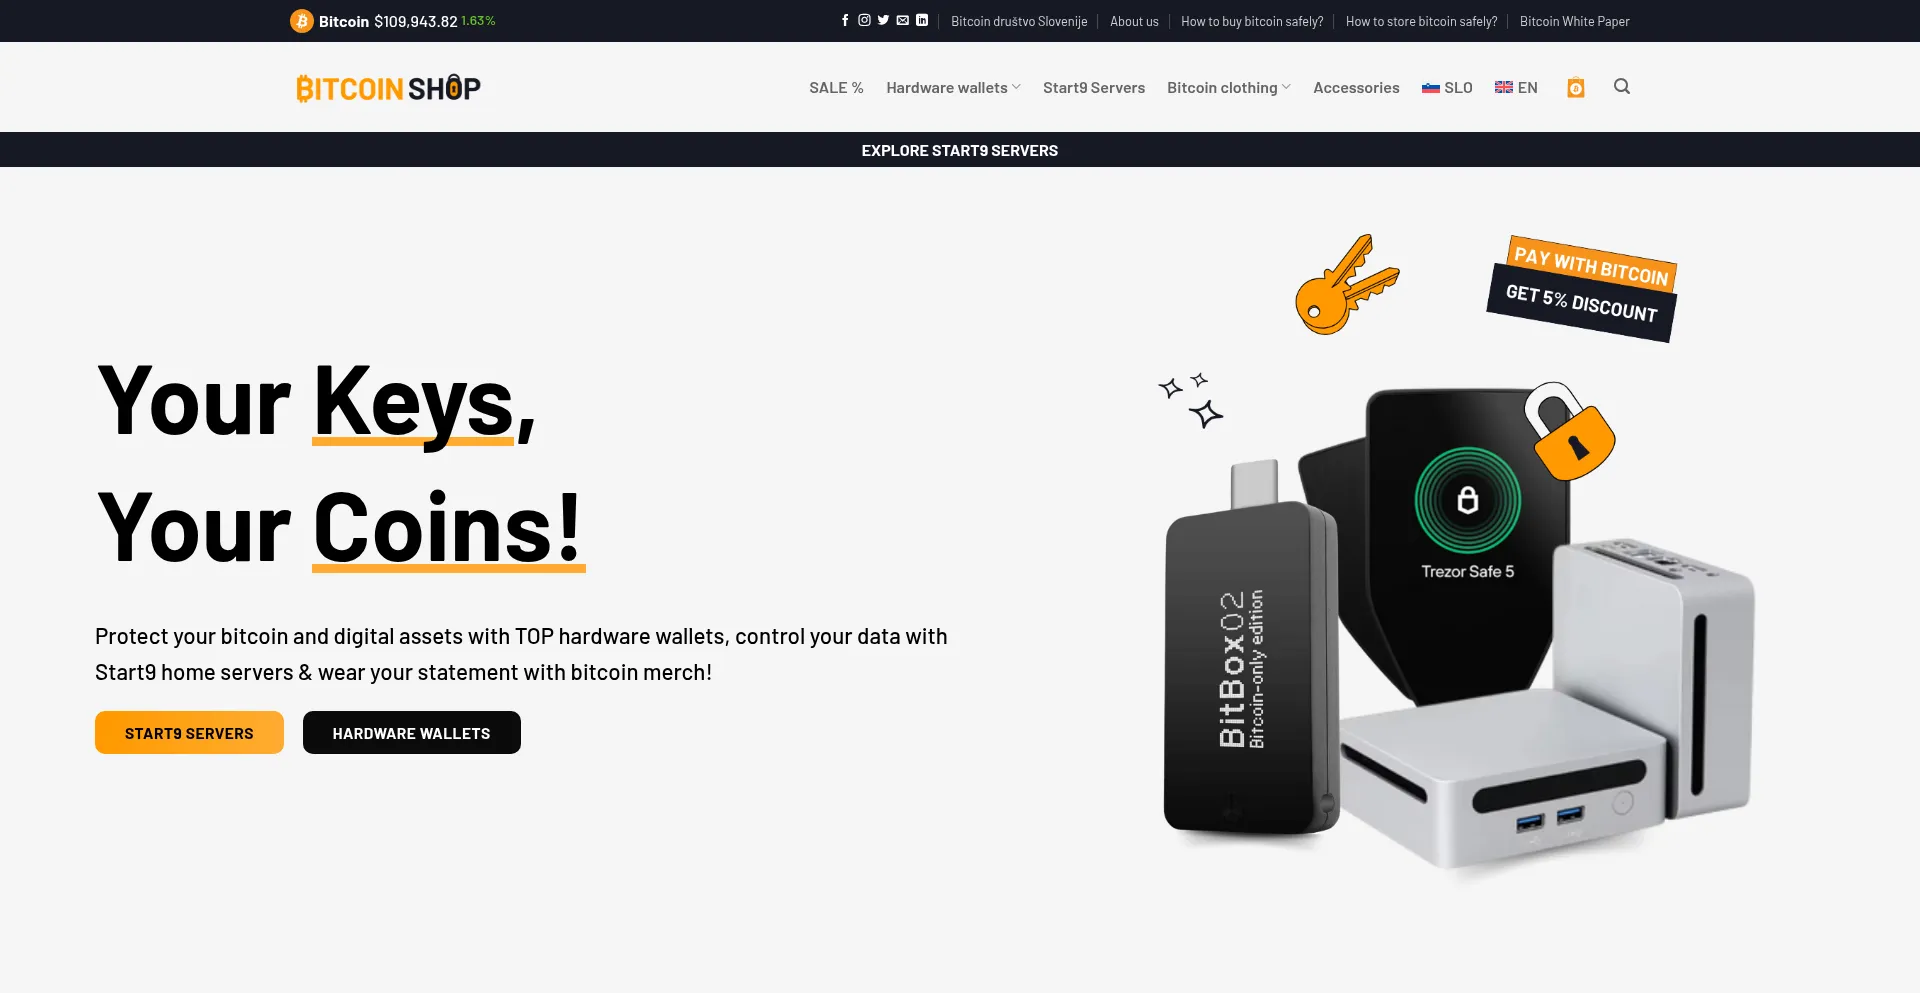Switch language to SLO
The width and height of the screenshot is (1920, 993).
coord(1447,88)
